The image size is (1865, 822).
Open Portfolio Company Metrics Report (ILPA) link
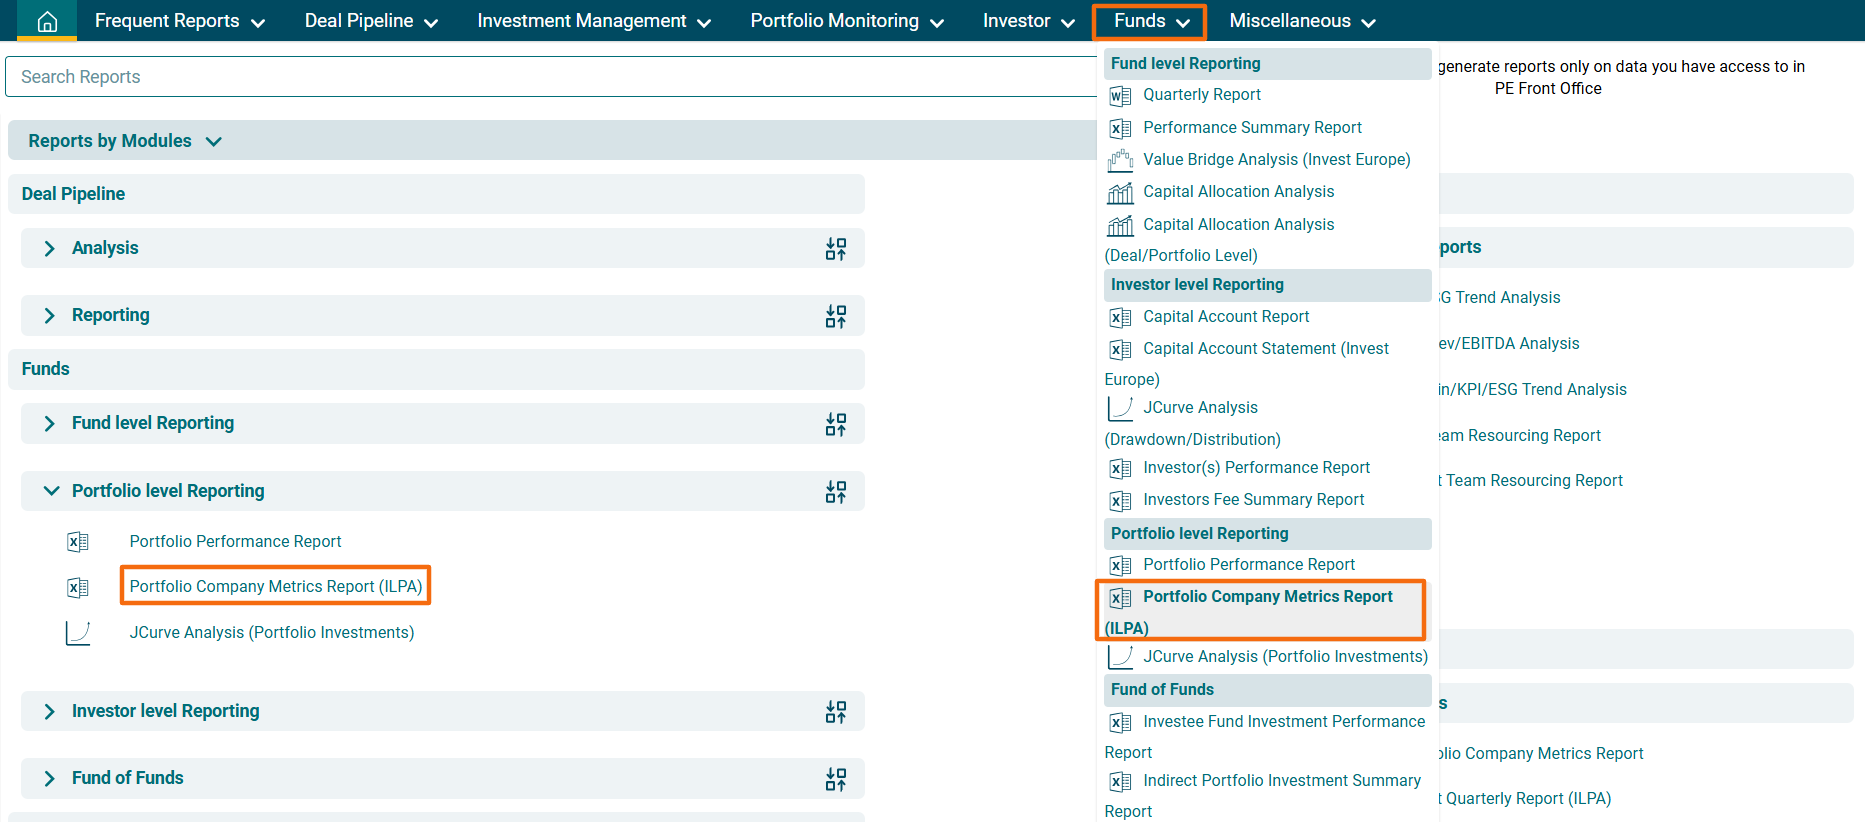(x=275, y=586)
